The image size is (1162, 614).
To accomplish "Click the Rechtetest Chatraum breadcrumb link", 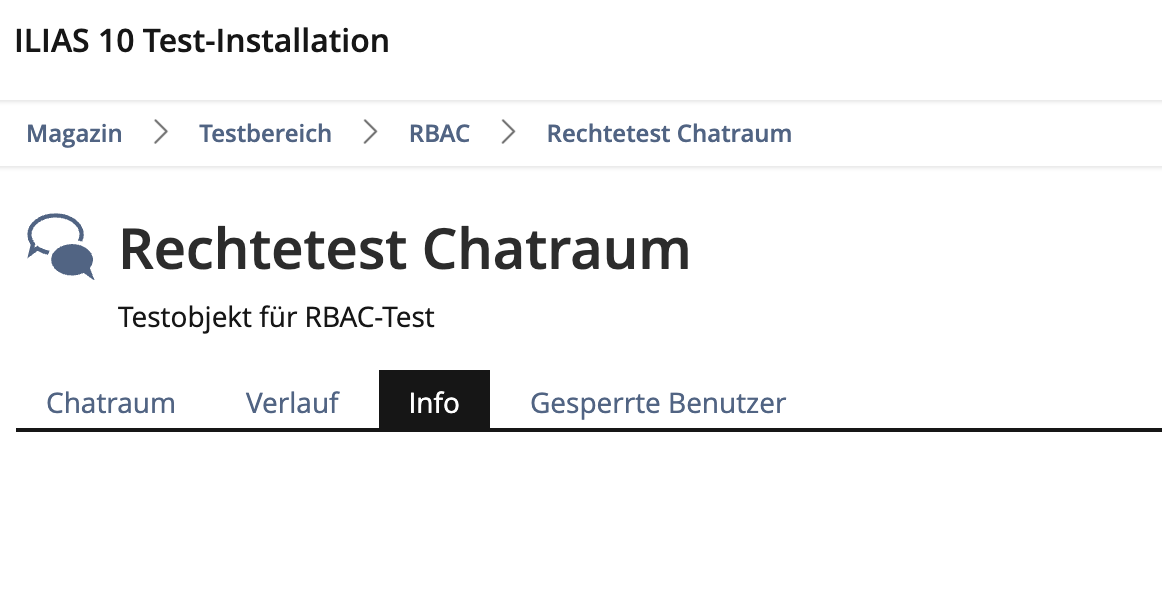I will coord(669,134).
